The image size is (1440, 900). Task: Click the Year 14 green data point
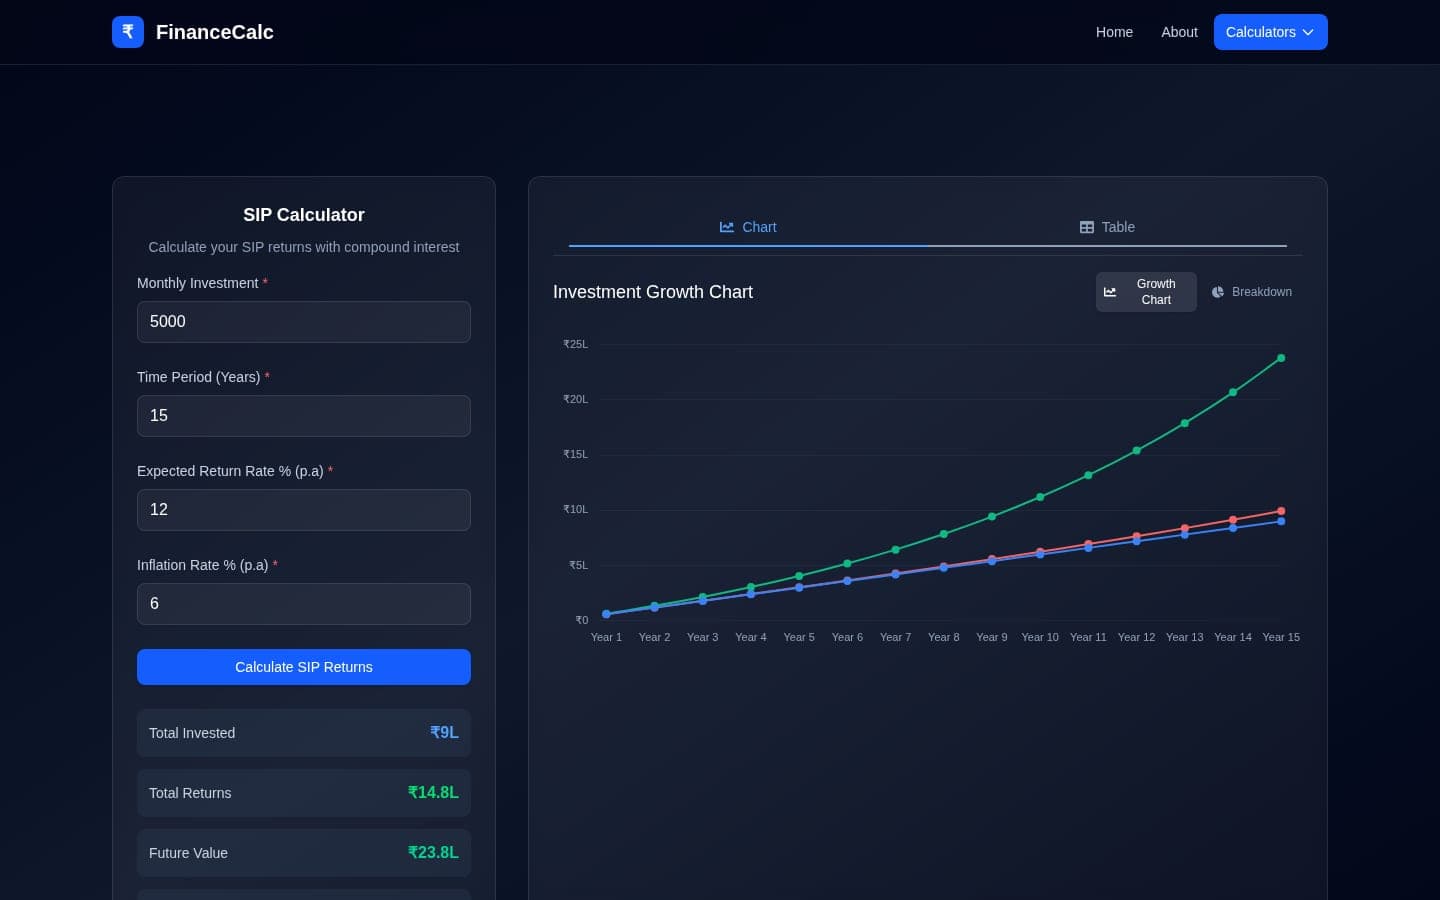click(1233, 392)
